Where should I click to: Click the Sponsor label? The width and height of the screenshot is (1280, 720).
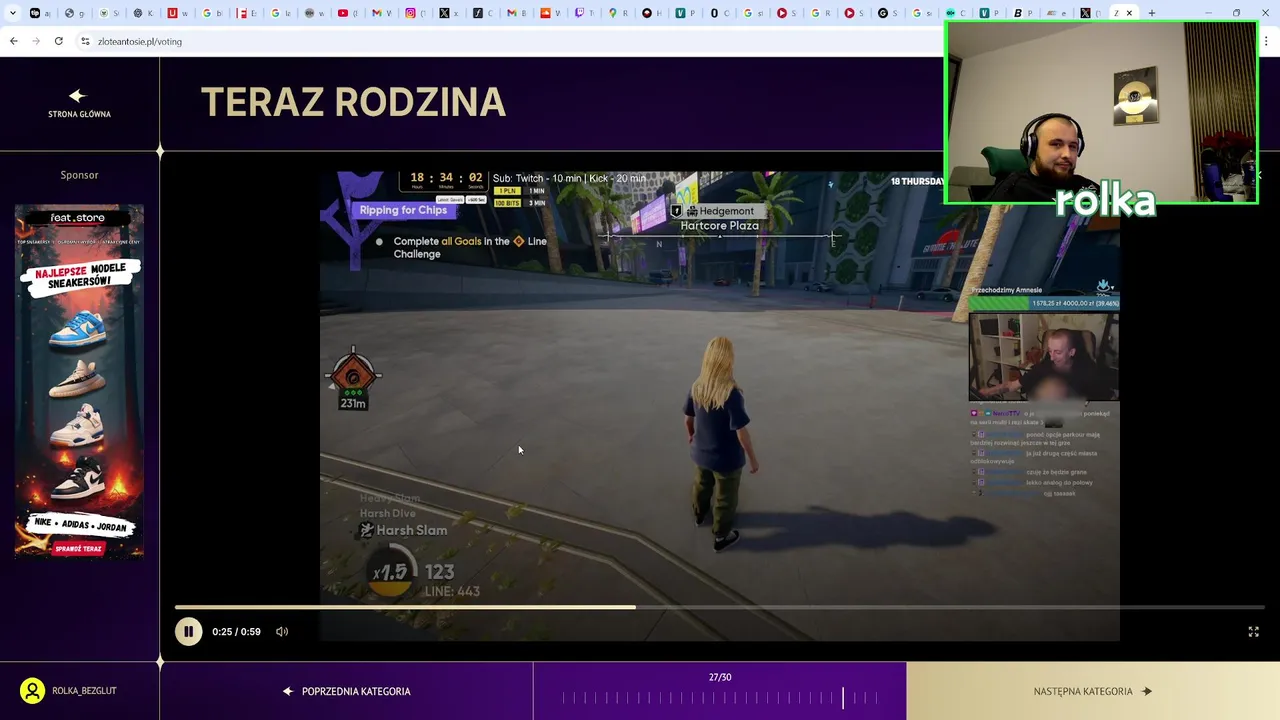click(x=79, y=175)
